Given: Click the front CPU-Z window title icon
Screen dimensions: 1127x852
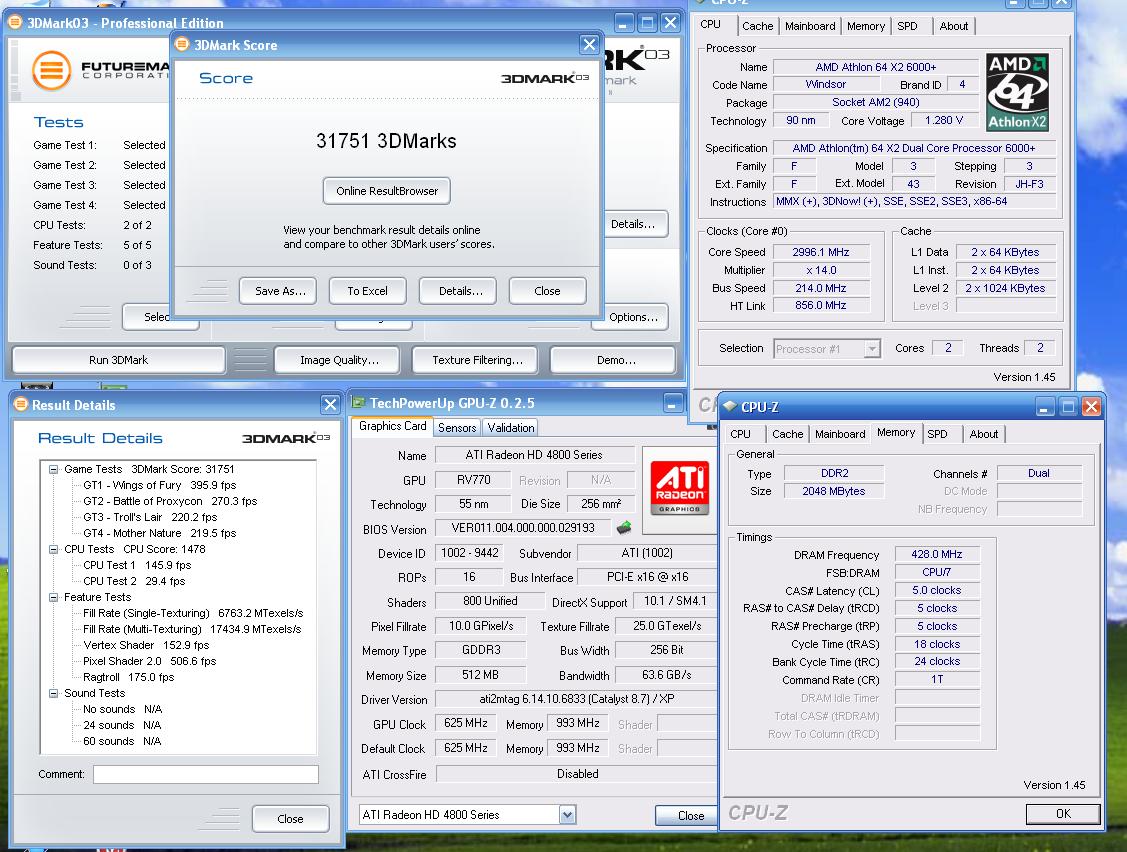Looking at the screenshot, I should (x=730, y=407).
